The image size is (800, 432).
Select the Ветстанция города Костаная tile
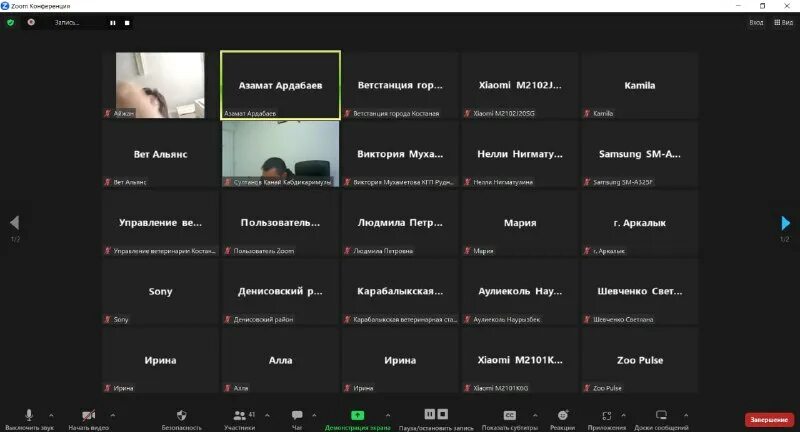pos(400,85)
